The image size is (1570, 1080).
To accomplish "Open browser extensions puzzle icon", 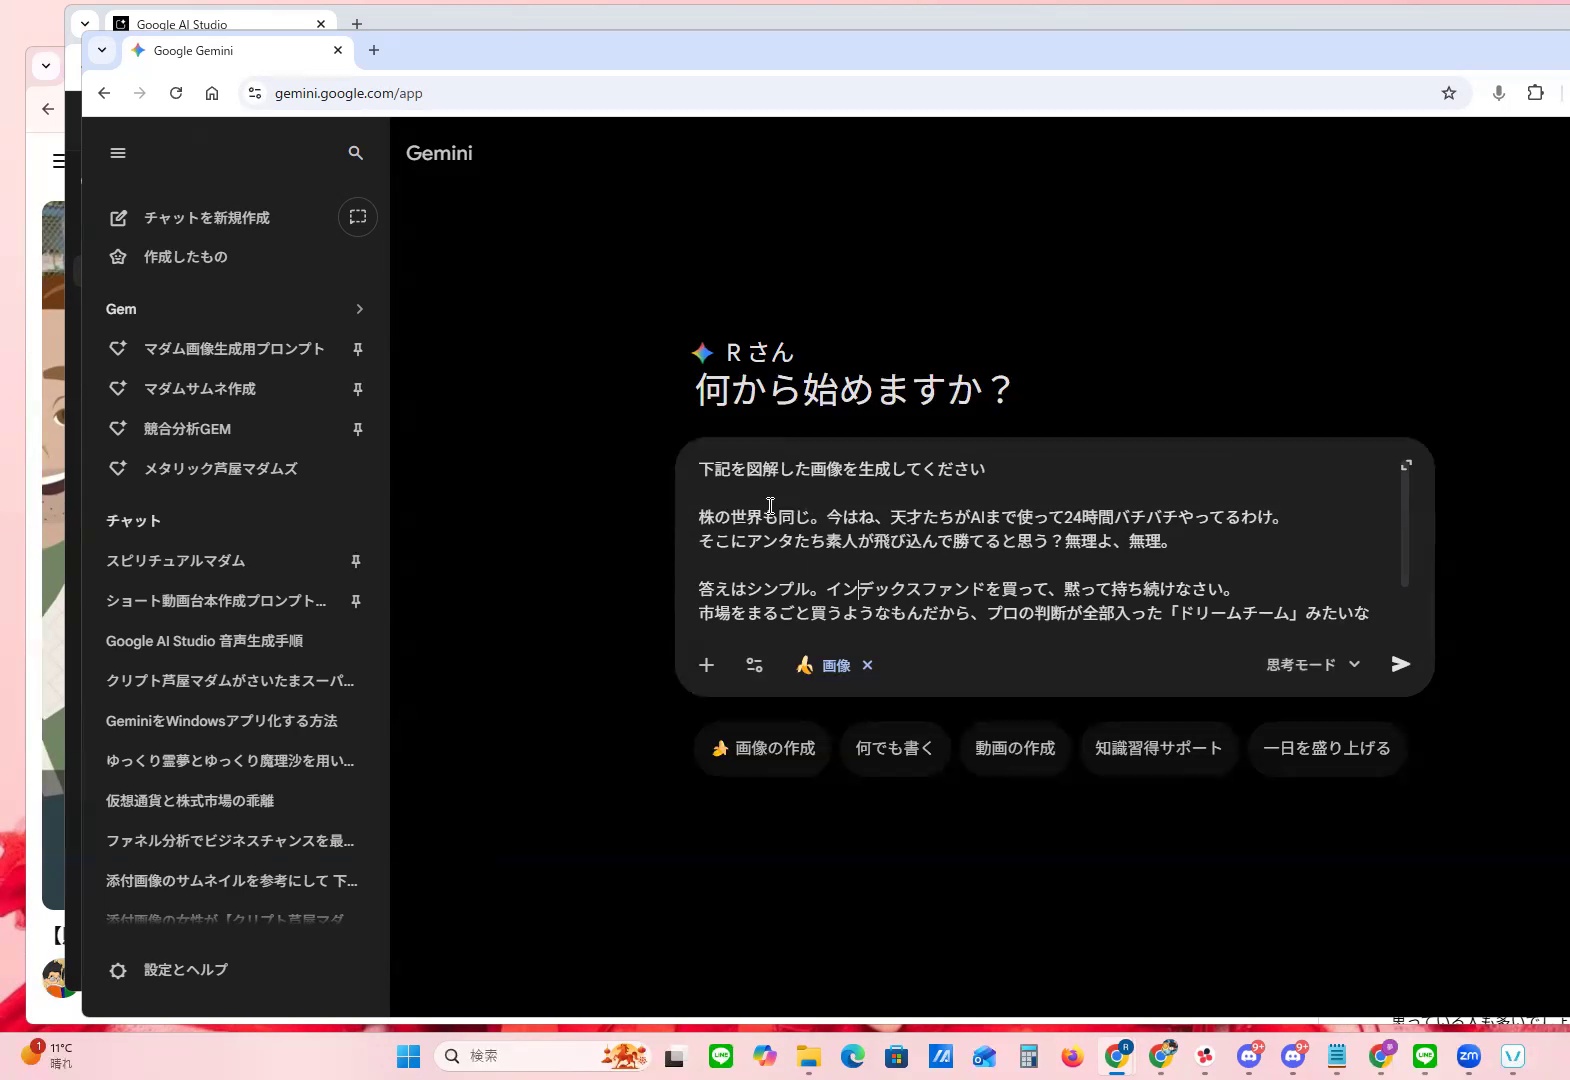I will (1536, 93).
